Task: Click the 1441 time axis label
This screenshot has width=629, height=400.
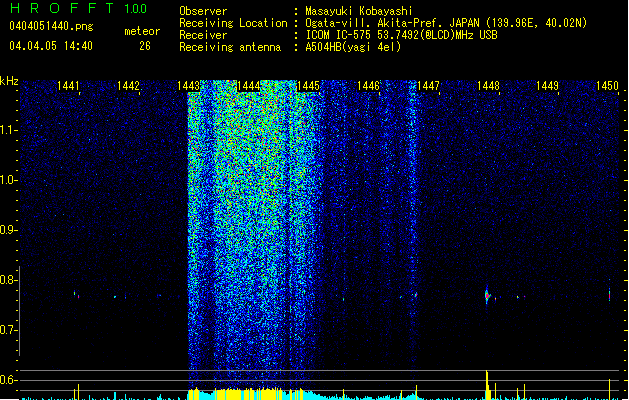Action: coord(68,86)
